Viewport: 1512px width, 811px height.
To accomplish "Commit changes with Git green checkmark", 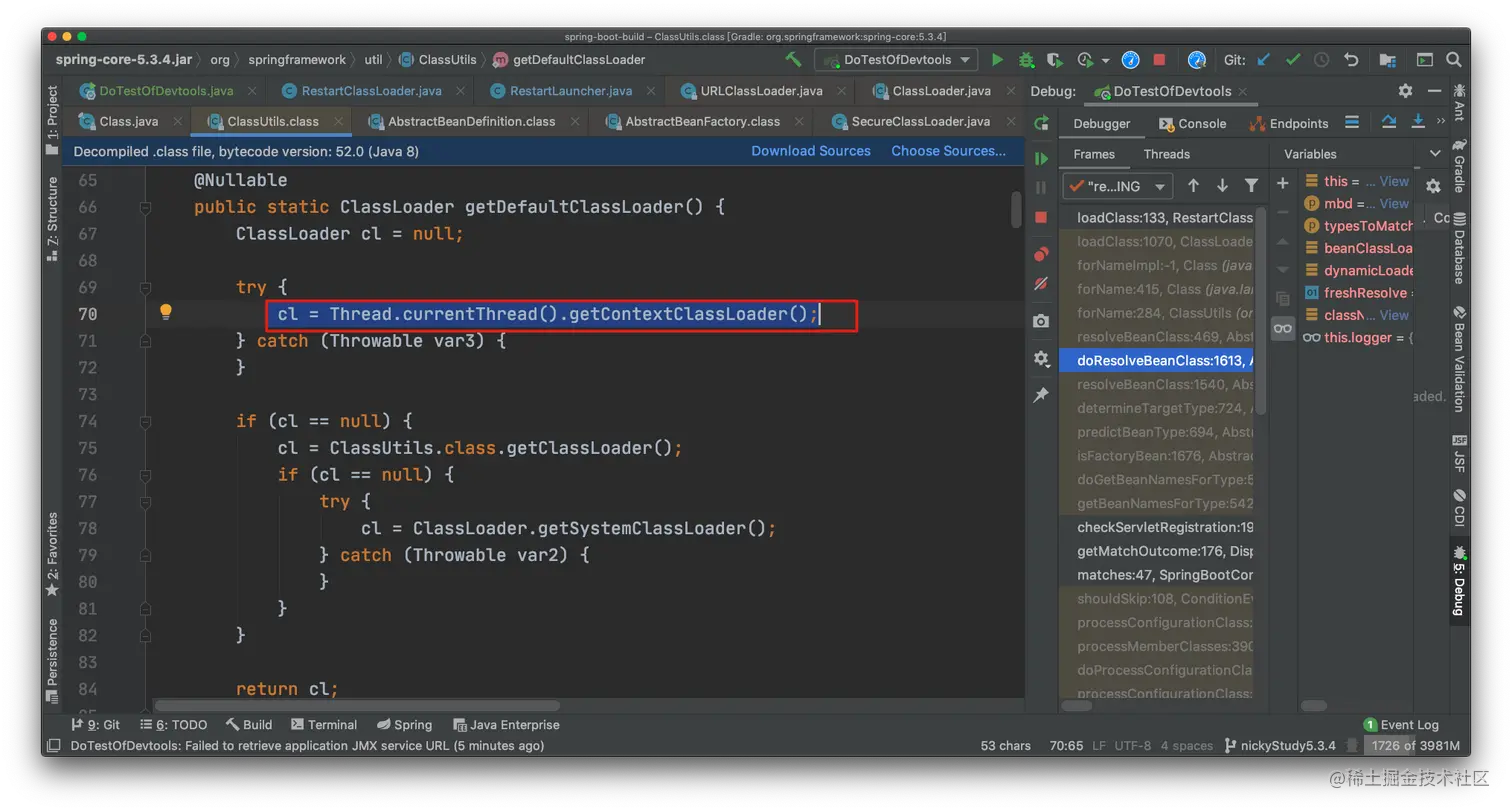I will tap(1293, 60).
